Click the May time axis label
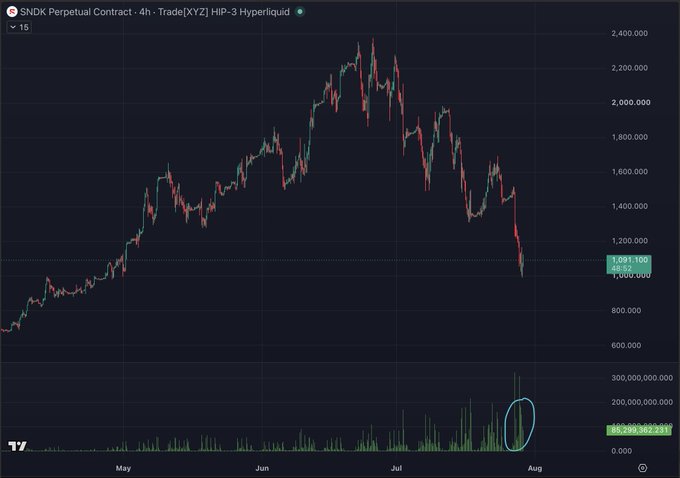680x478 pixels. pos(123,468)
